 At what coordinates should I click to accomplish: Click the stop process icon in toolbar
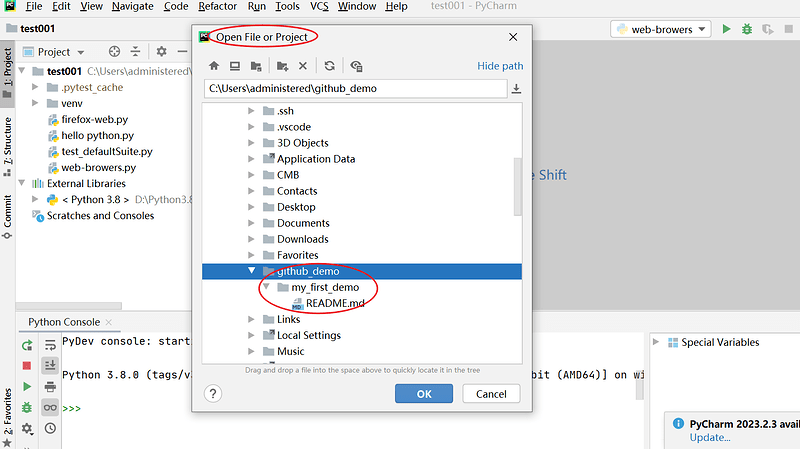coord(789,29)
